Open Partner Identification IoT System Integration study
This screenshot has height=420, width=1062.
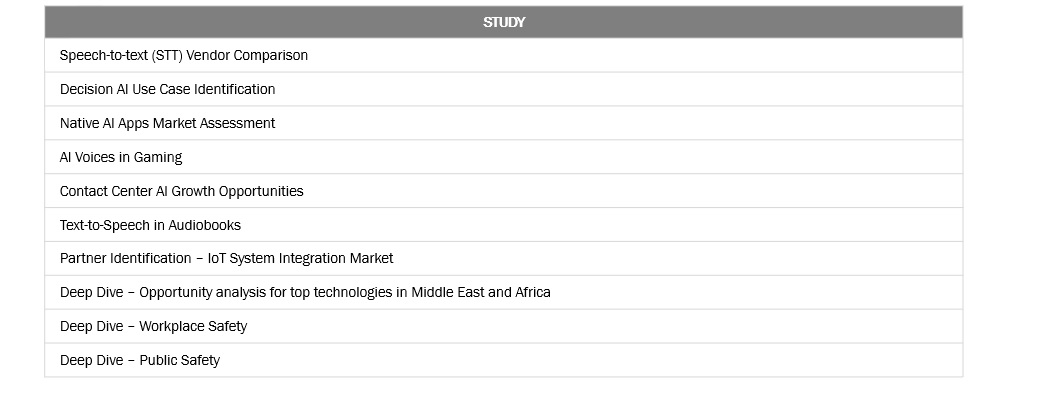226,258
